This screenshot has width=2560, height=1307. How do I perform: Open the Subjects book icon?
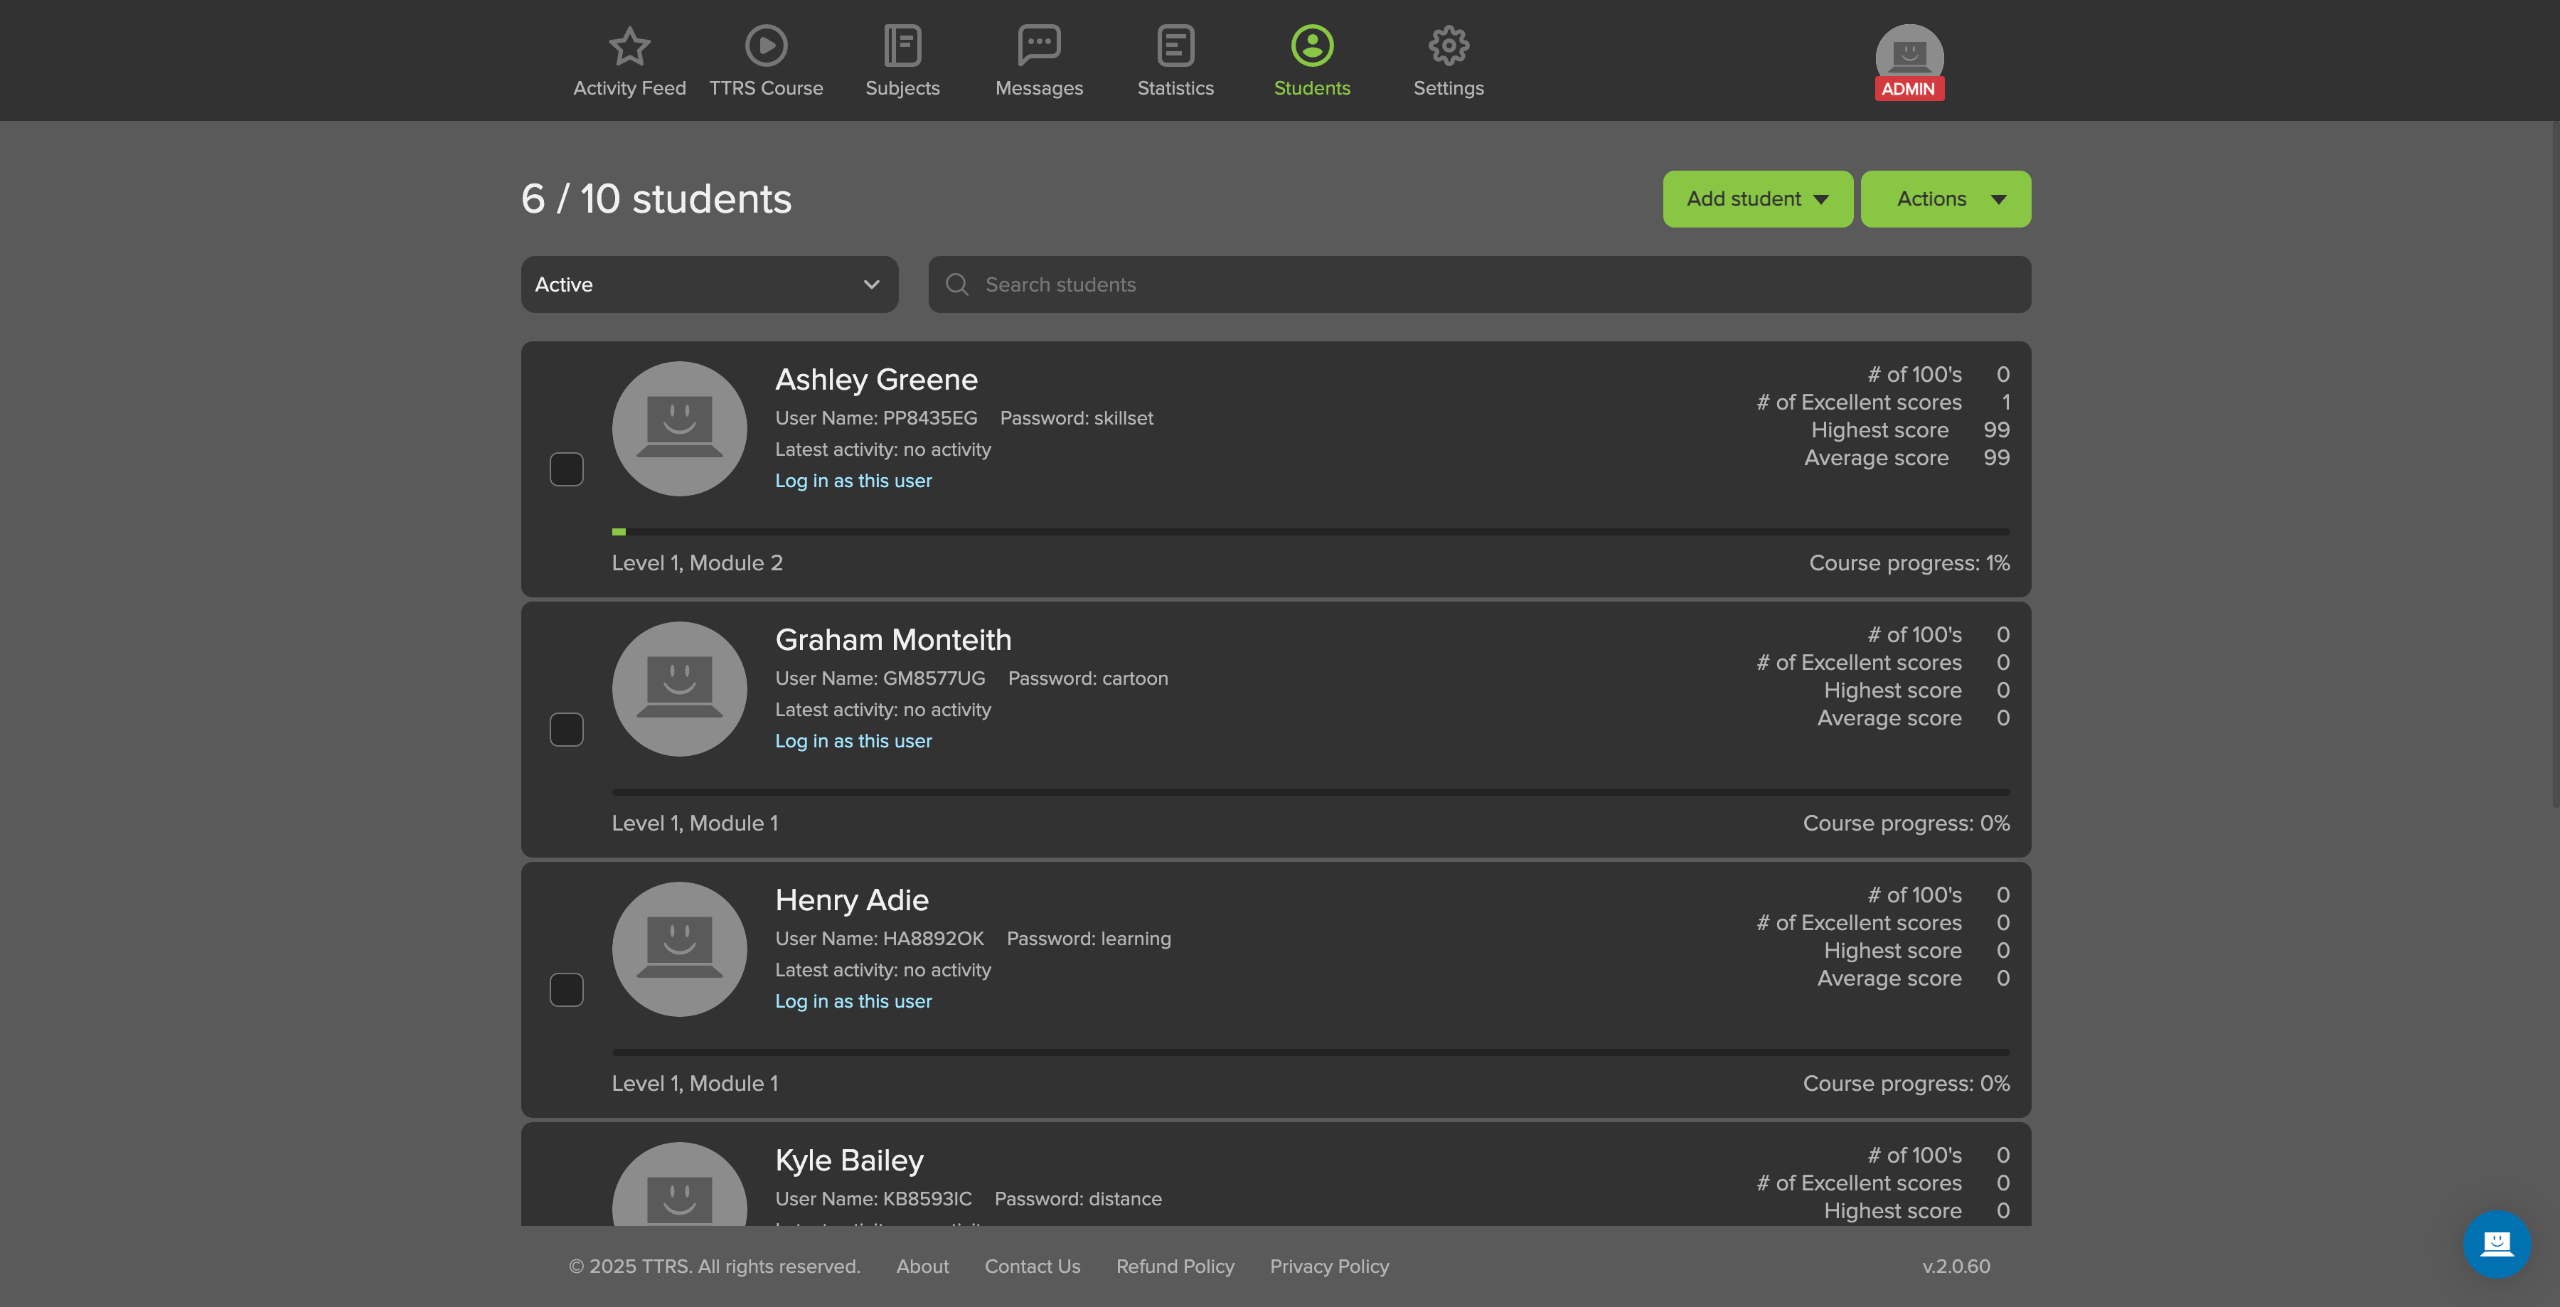[x=902, y=46]
